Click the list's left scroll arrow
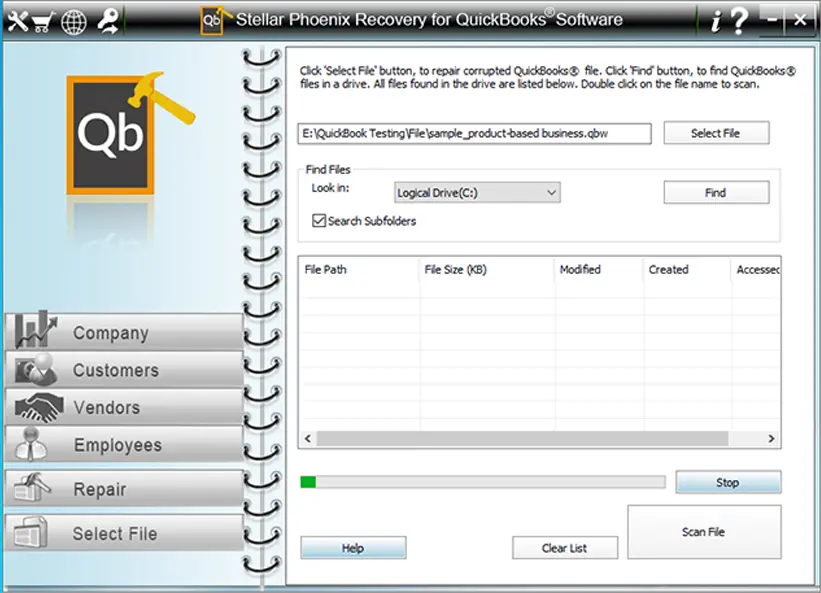The image size is (821, 593). click(x=308, y=439)
